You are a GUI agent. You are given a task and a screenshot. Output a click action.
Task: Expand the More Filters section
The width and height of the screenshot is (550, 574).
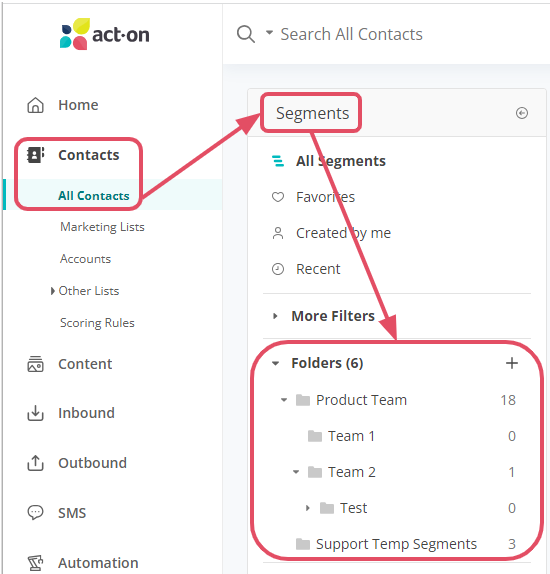(x=275, y=316)
